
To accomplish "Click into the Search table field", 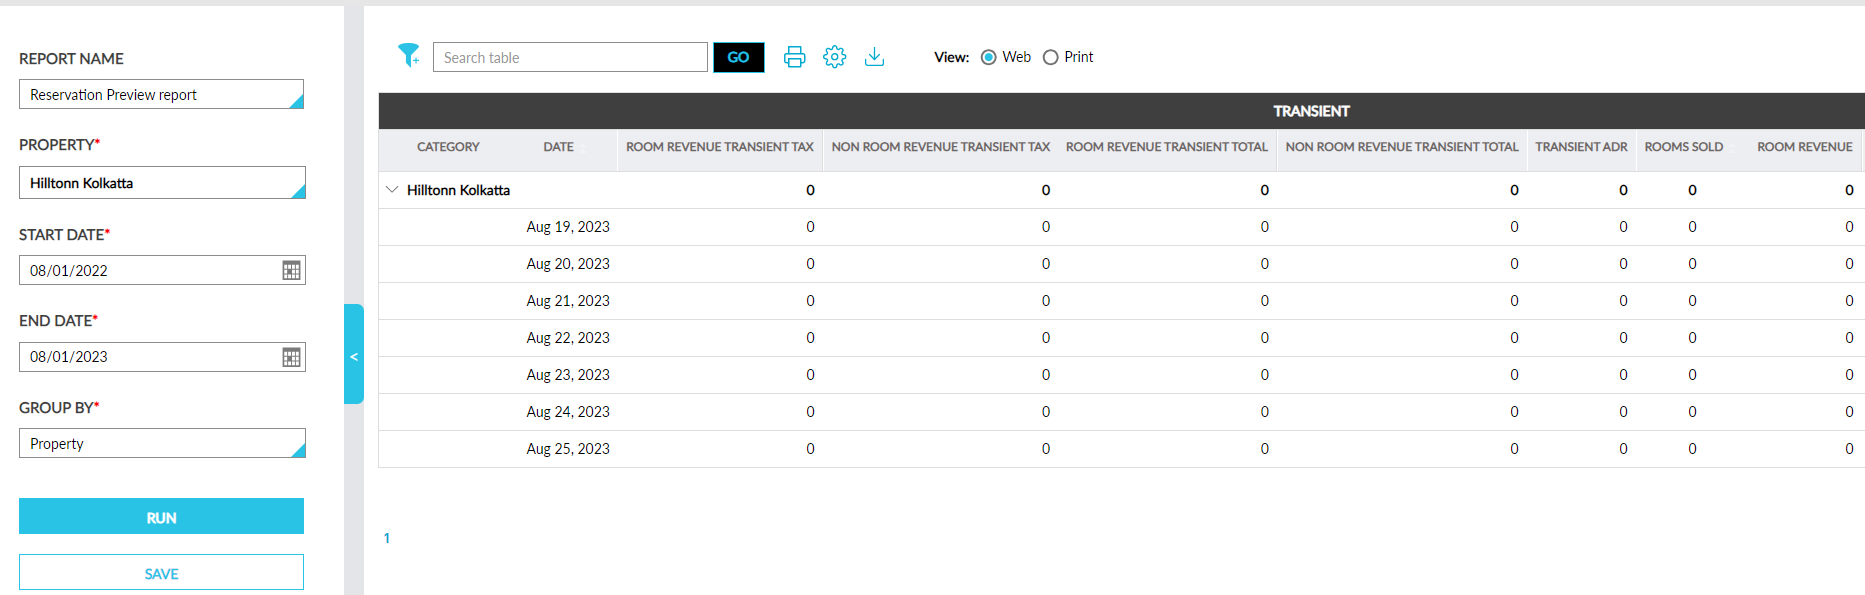I will [569, 57].
